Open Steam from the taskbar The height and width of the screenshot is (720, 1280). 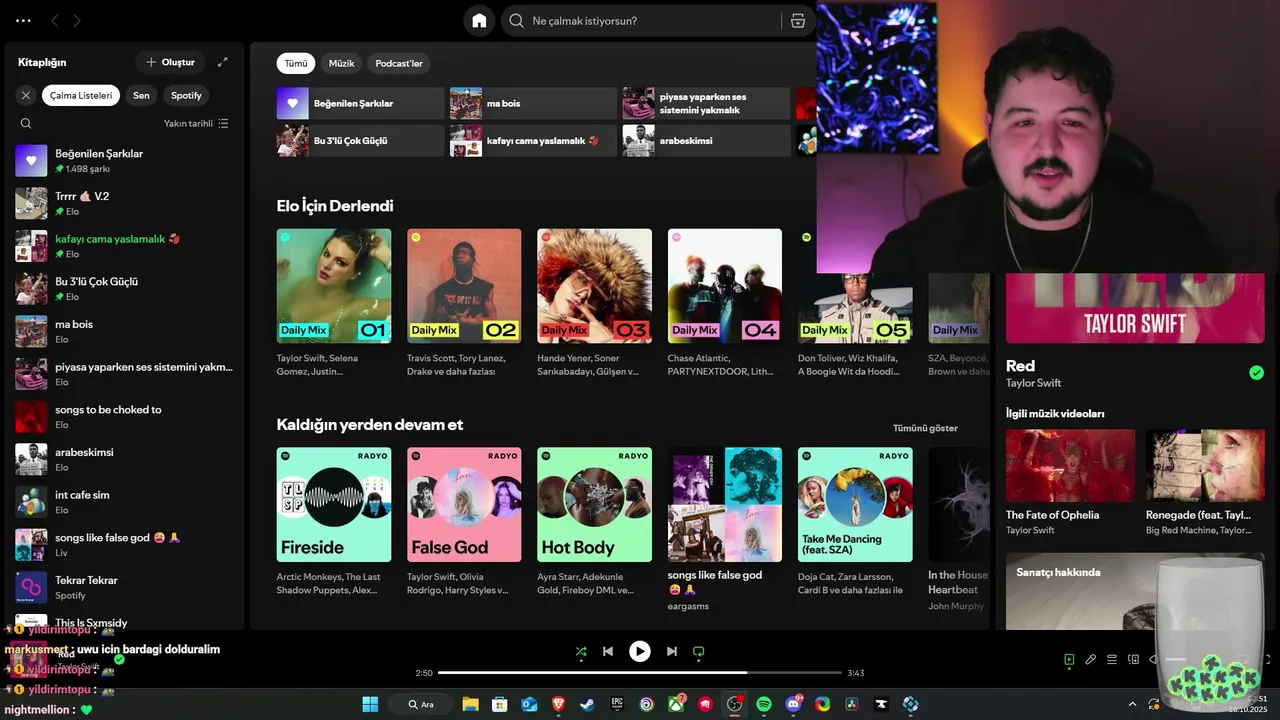click(588, 704)
